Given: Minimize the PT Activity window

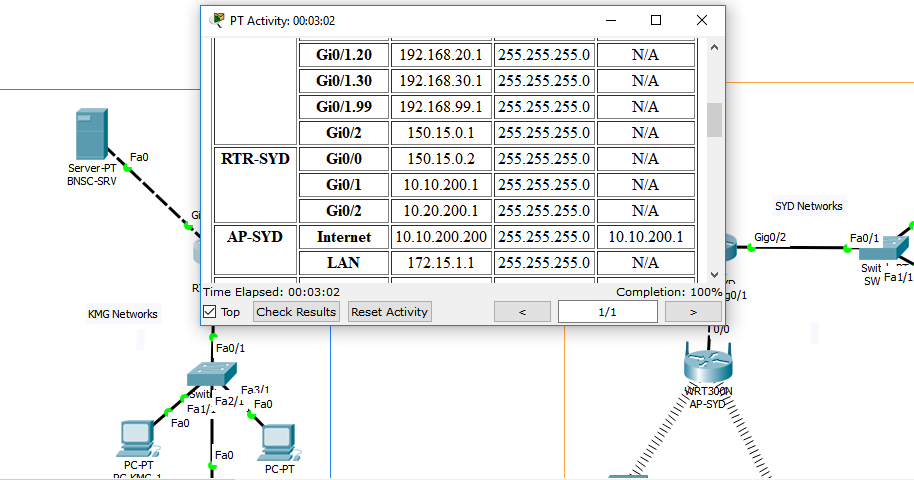Looking at the screenshot, I should point(611,20).
